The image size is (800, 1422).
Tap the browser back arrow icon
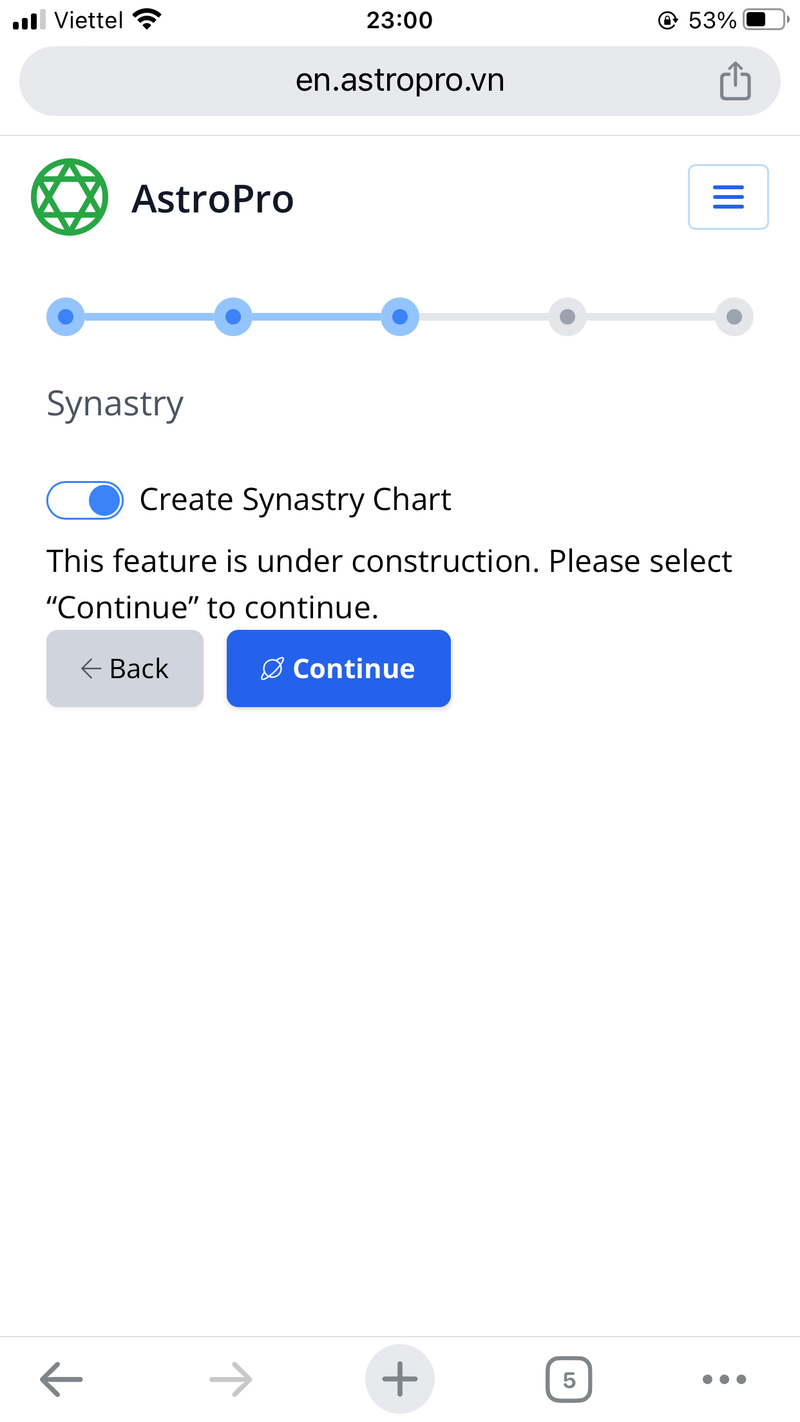click(61, 1378)
